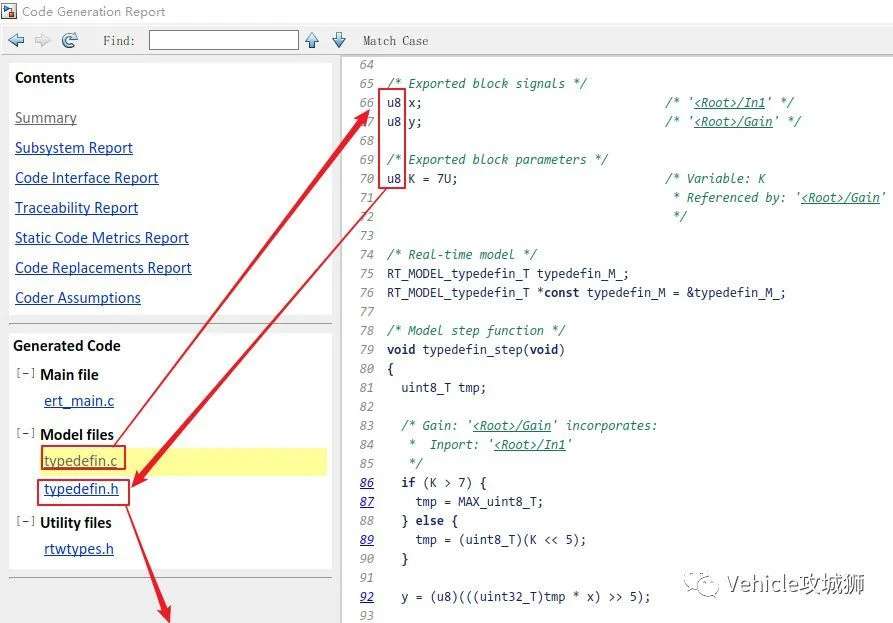Collapse the Main file section
Viewport: 893px width, 623px height.
(x=25, y=374)
